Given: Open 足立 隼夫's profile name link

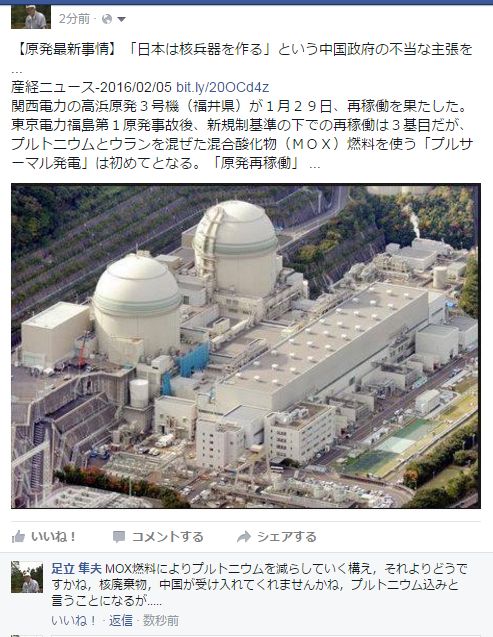Looking at the screenshot, I should tap(76, 568).
